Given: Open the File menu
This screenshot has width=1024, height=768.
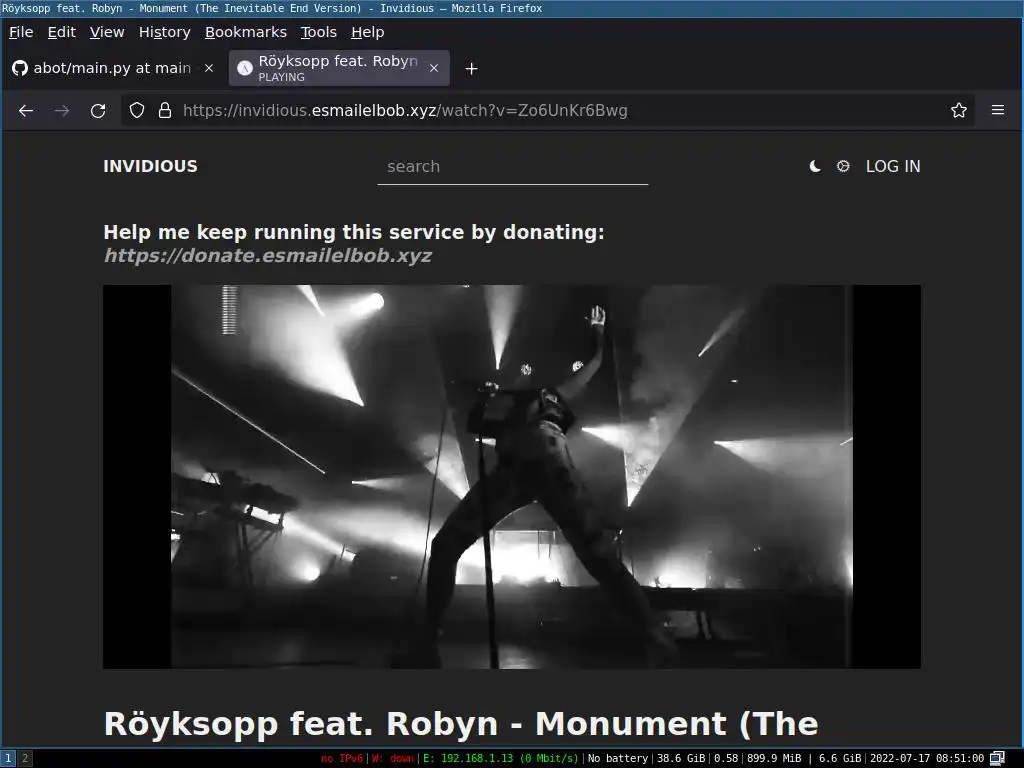Looking at the screenshot, I should pos(21,32).
